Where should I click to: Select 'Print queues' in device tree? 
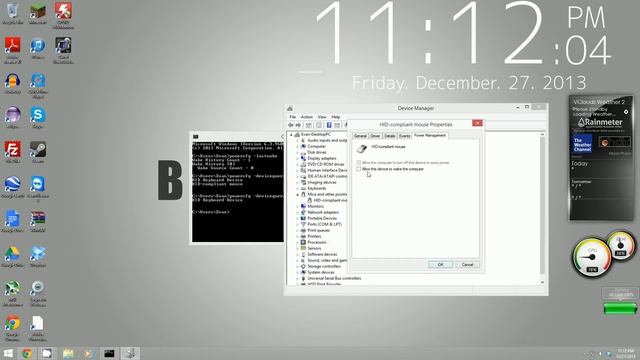coord(318,231)
